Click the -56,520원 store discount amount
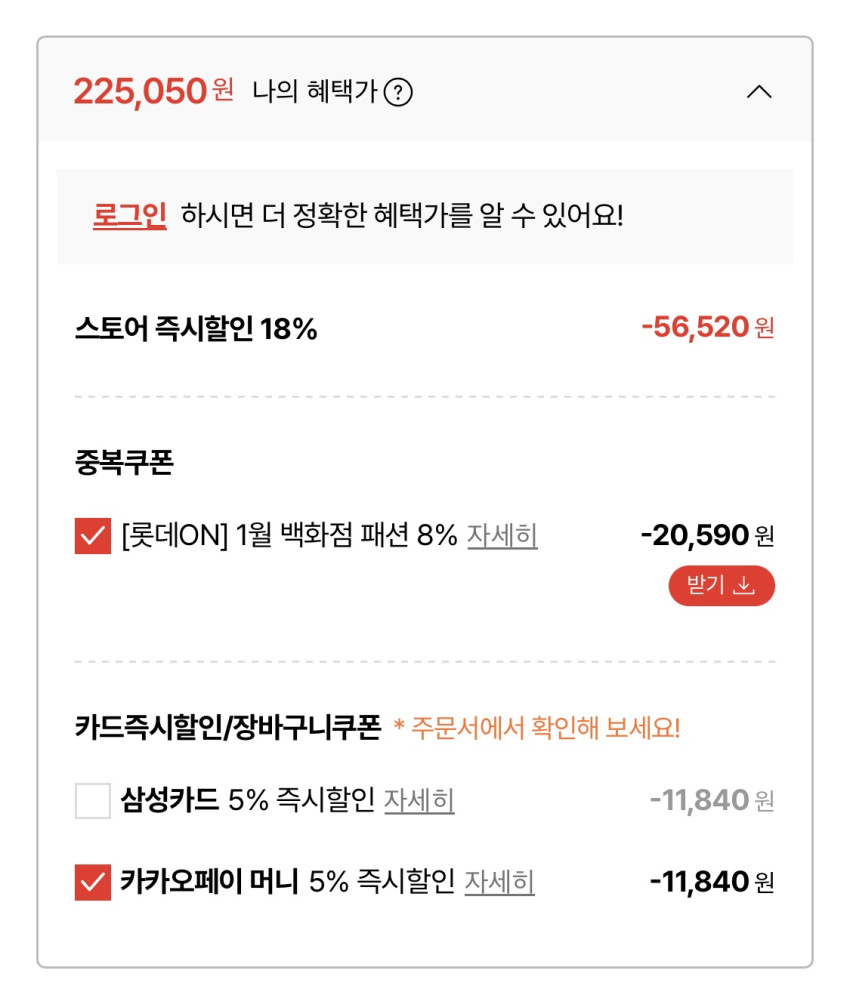 (707, 327)
